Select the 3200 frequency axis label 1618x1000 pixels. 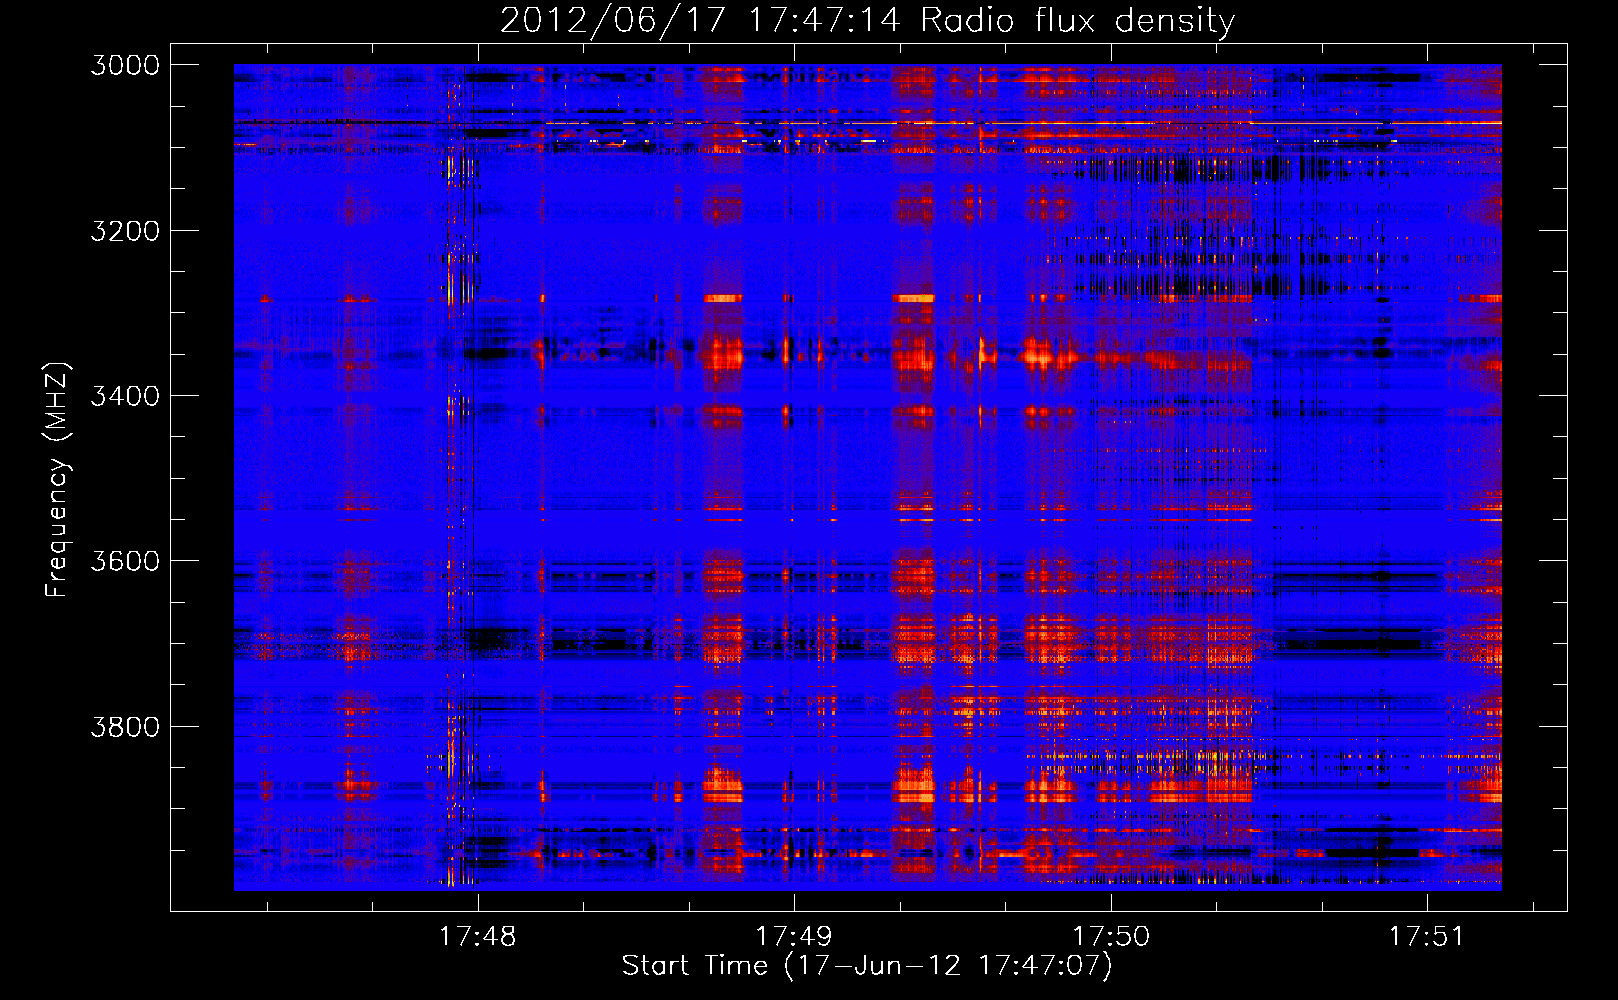[125, 231]
